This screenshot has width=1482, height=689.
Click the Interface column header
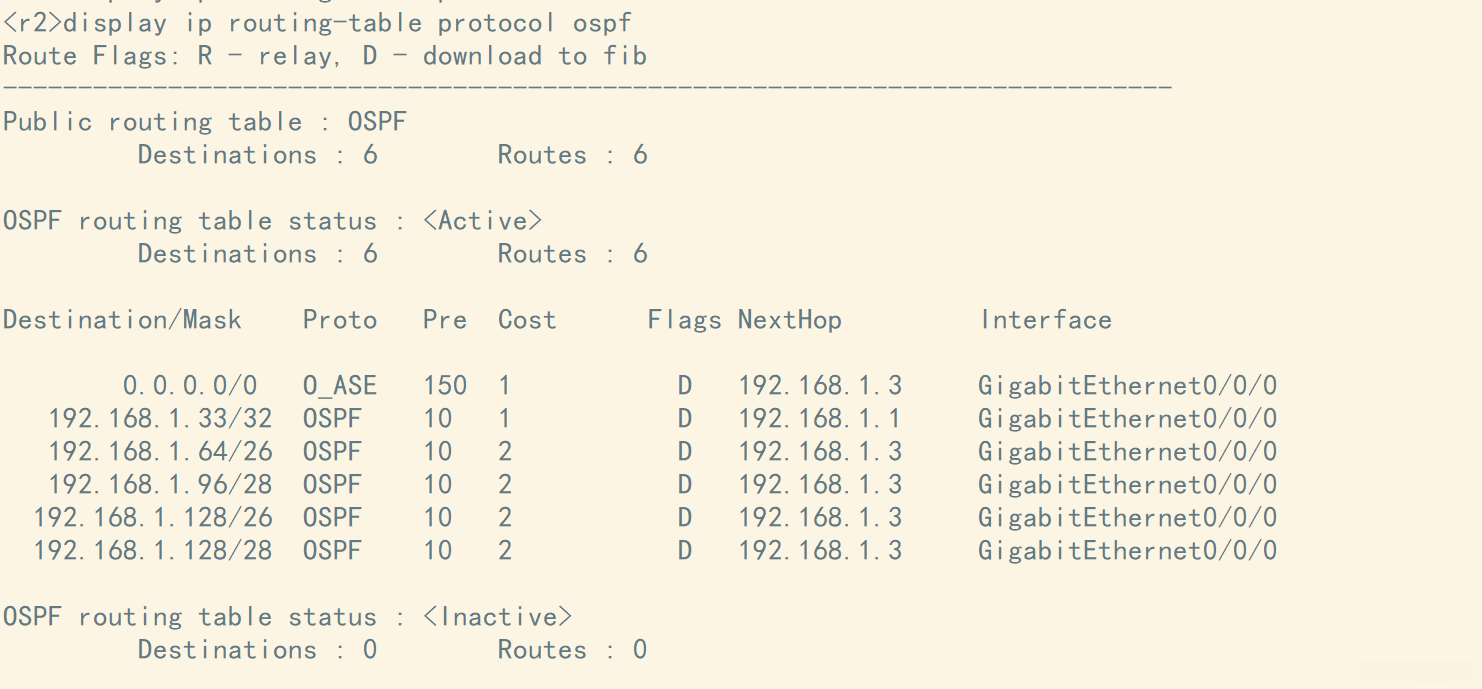[x=1046, y=320]
